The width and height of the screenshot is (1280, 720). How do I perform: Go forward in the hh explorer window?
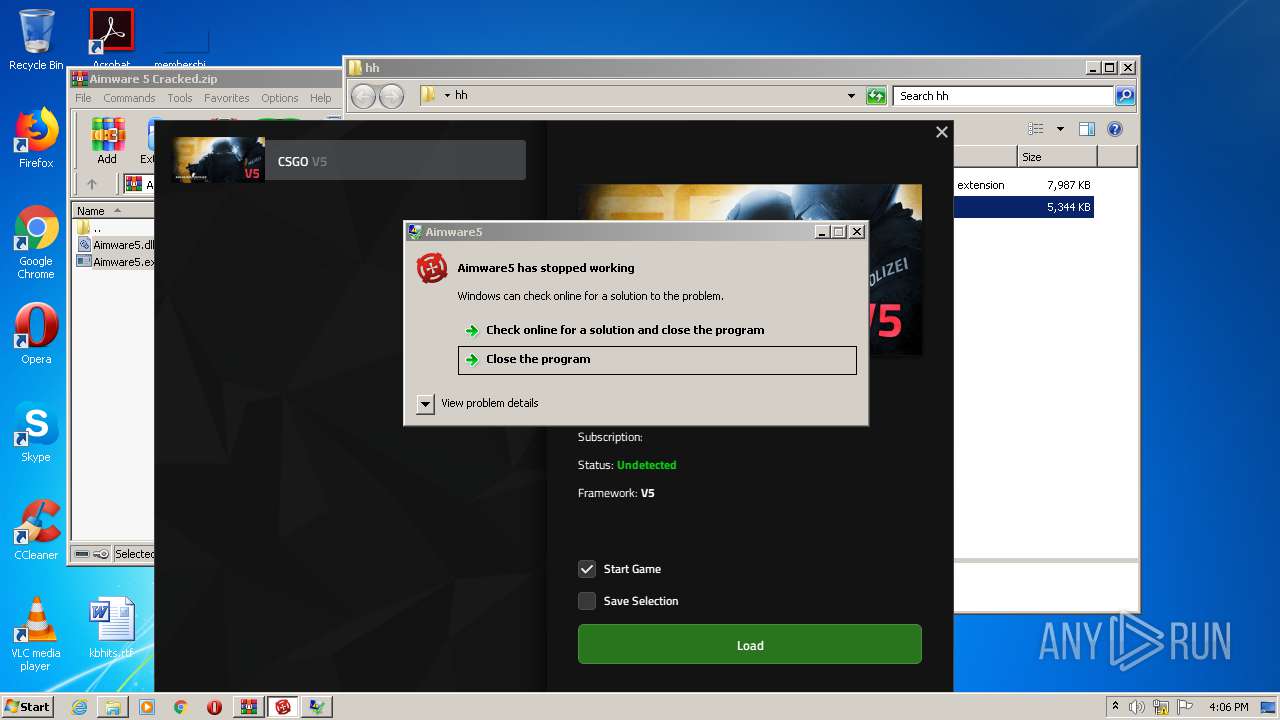391,95
